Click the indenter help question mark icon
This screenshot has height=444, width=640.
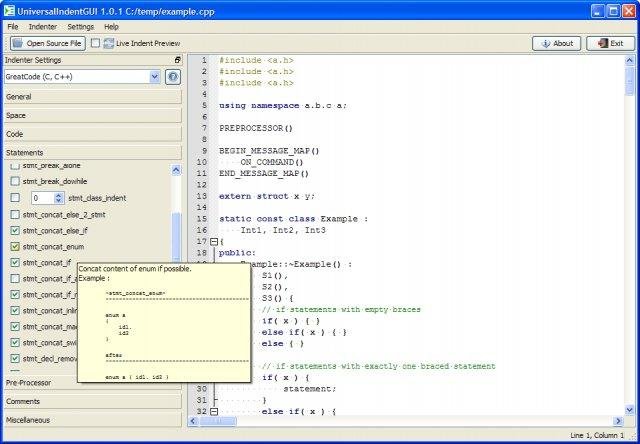tap(173, 76)
